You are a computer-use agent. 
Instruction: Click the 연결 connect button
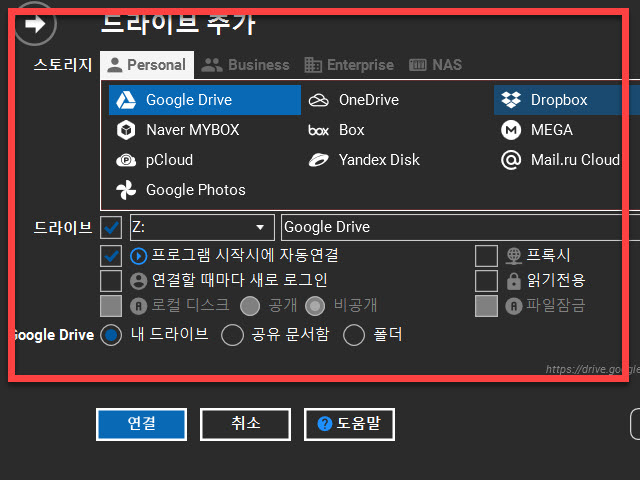click(142, 424)
